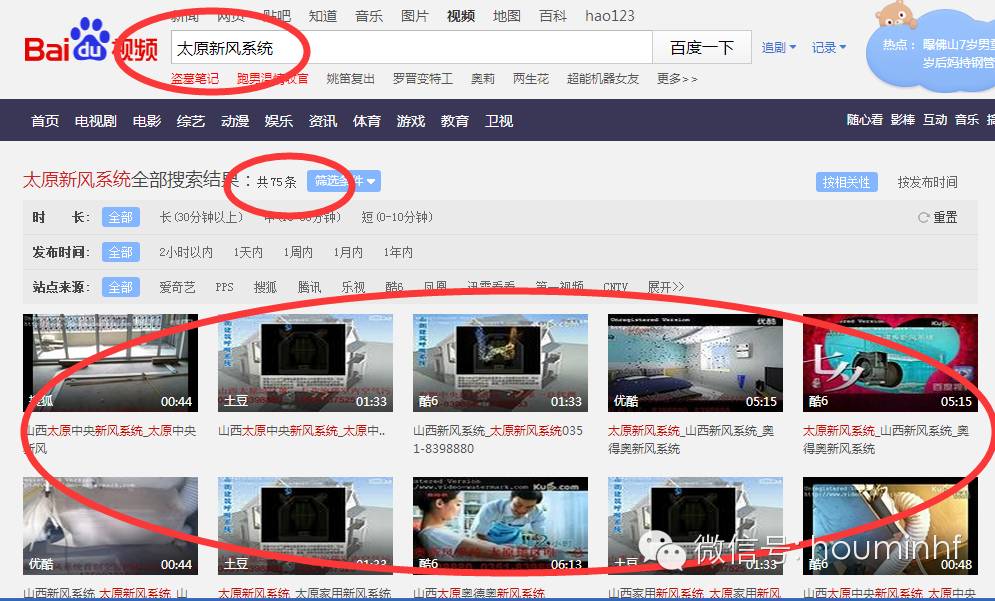
Task: Open the 卫视 navigation tab
Action: tap(499, 121)
